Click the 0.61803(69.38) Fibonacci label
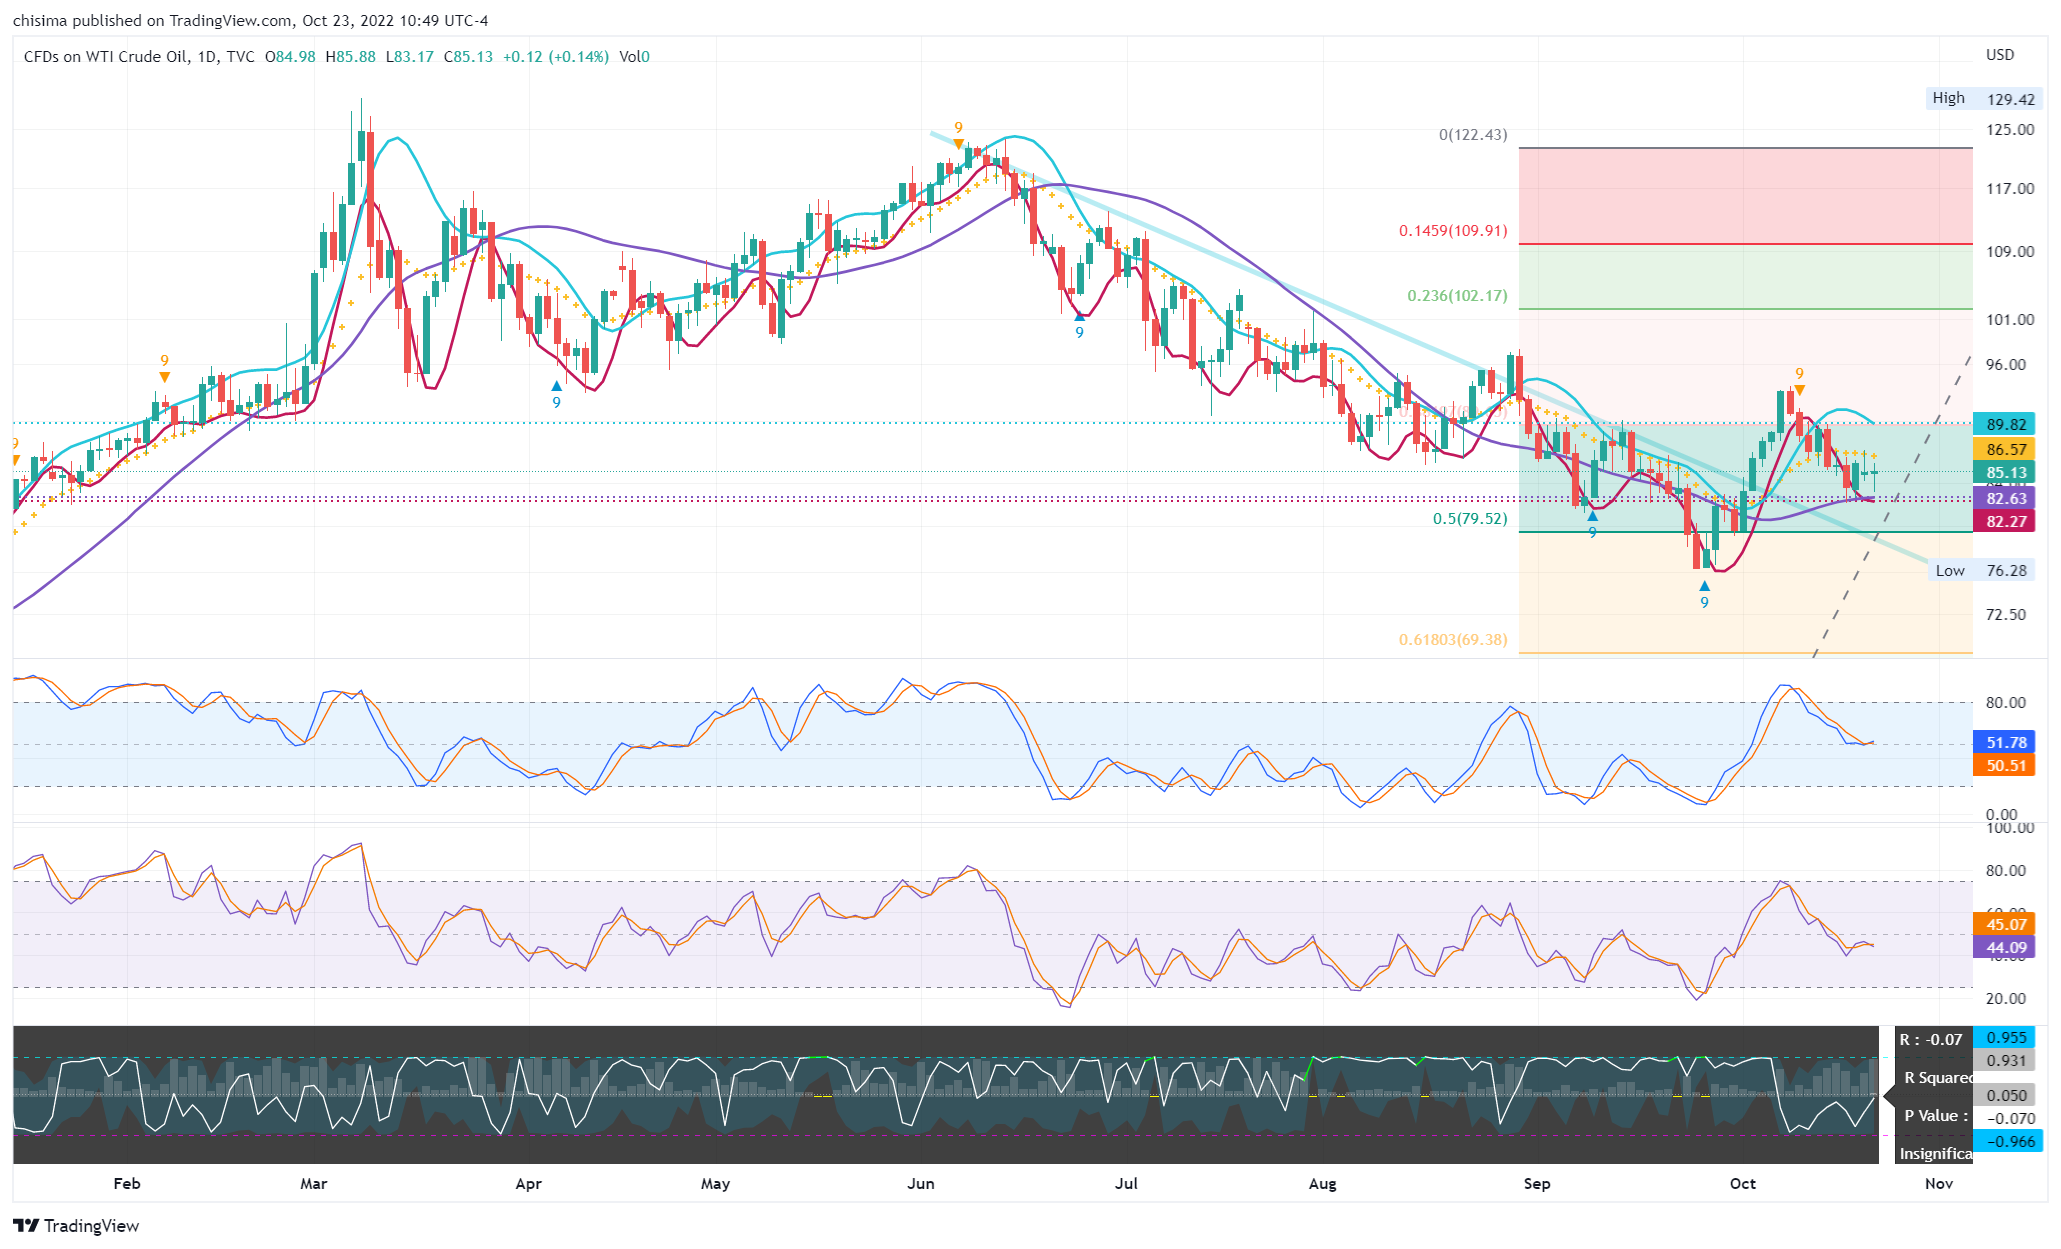Screen dimensions: 2061x1249 tap(1452, 639)
